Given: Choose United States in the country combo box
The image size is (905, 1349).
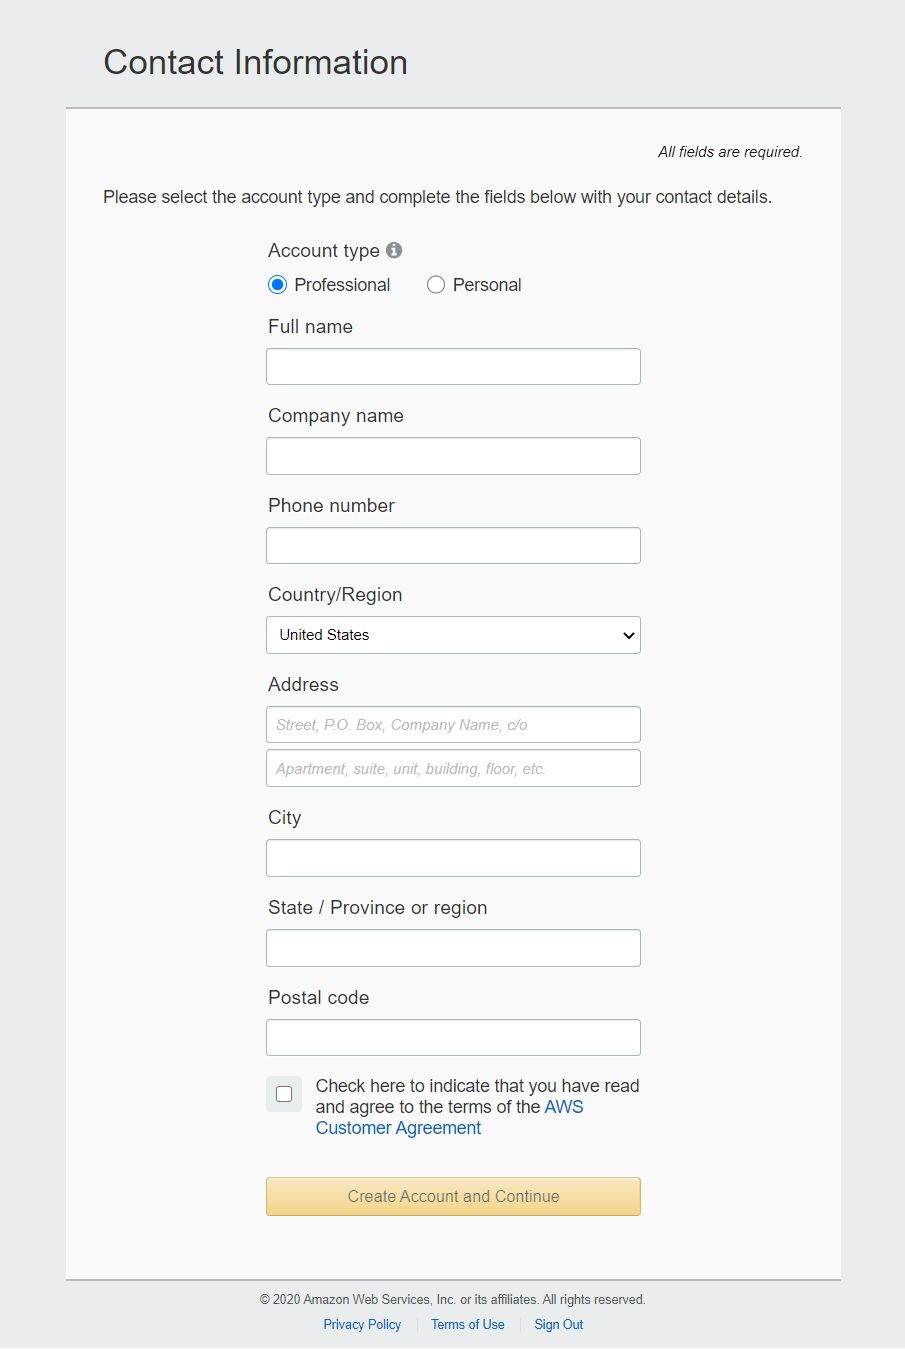Looking at the screenshot, I should [453, 635].
